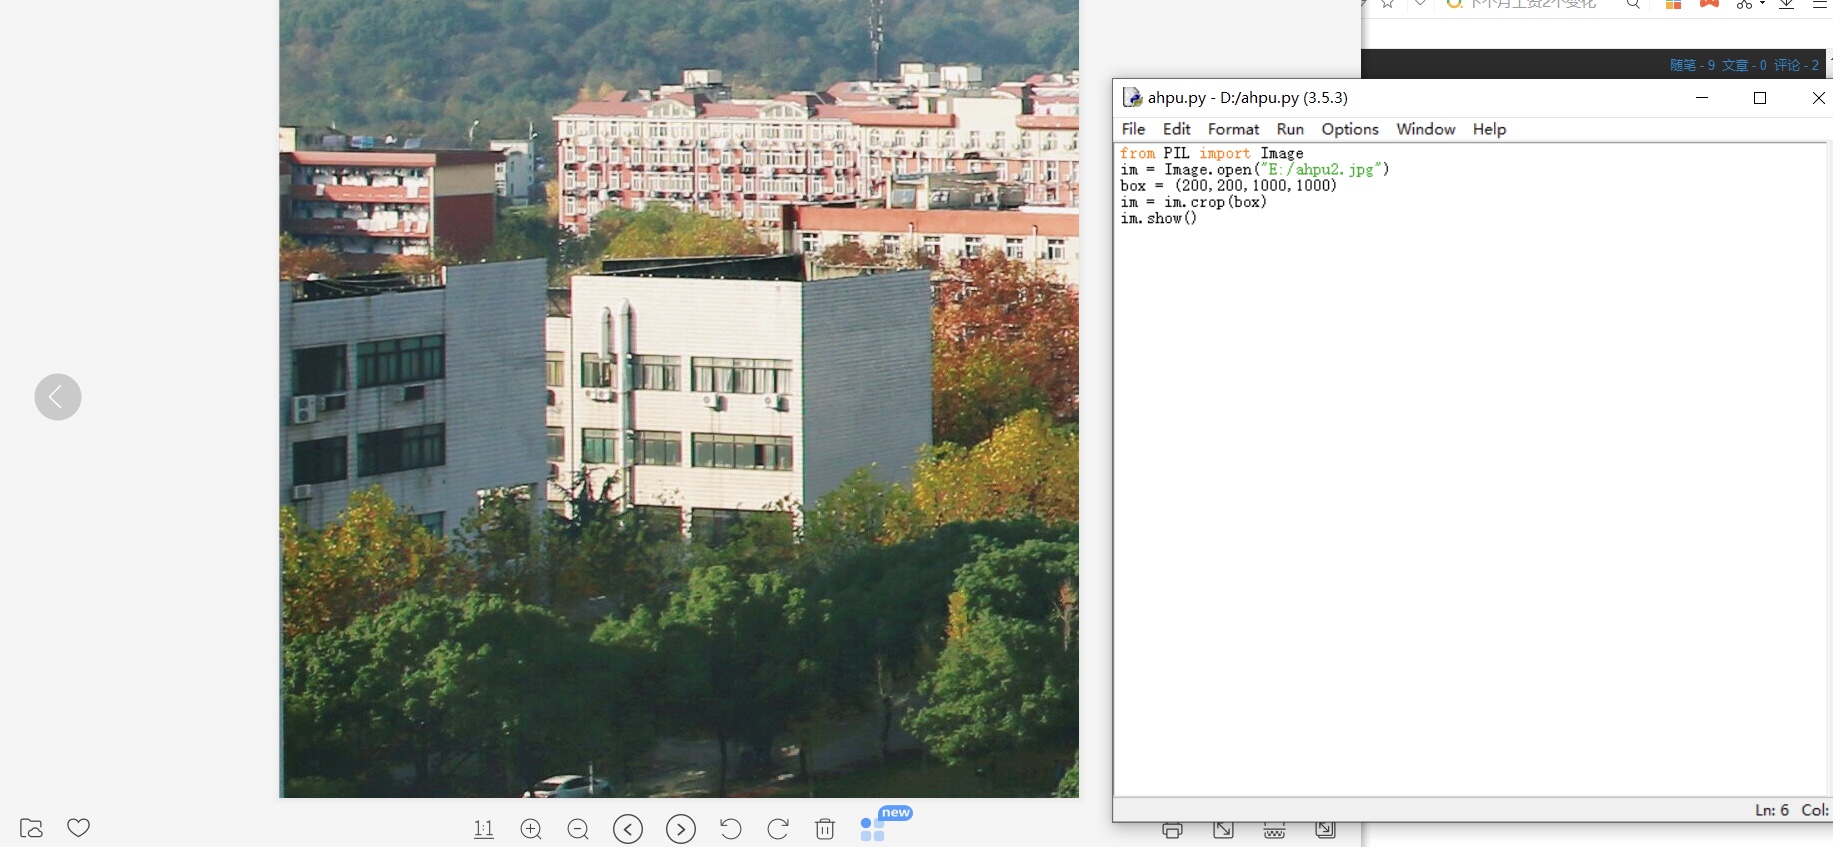
Task: Open the browser downloads icon
Action: tap(1787, 4)
